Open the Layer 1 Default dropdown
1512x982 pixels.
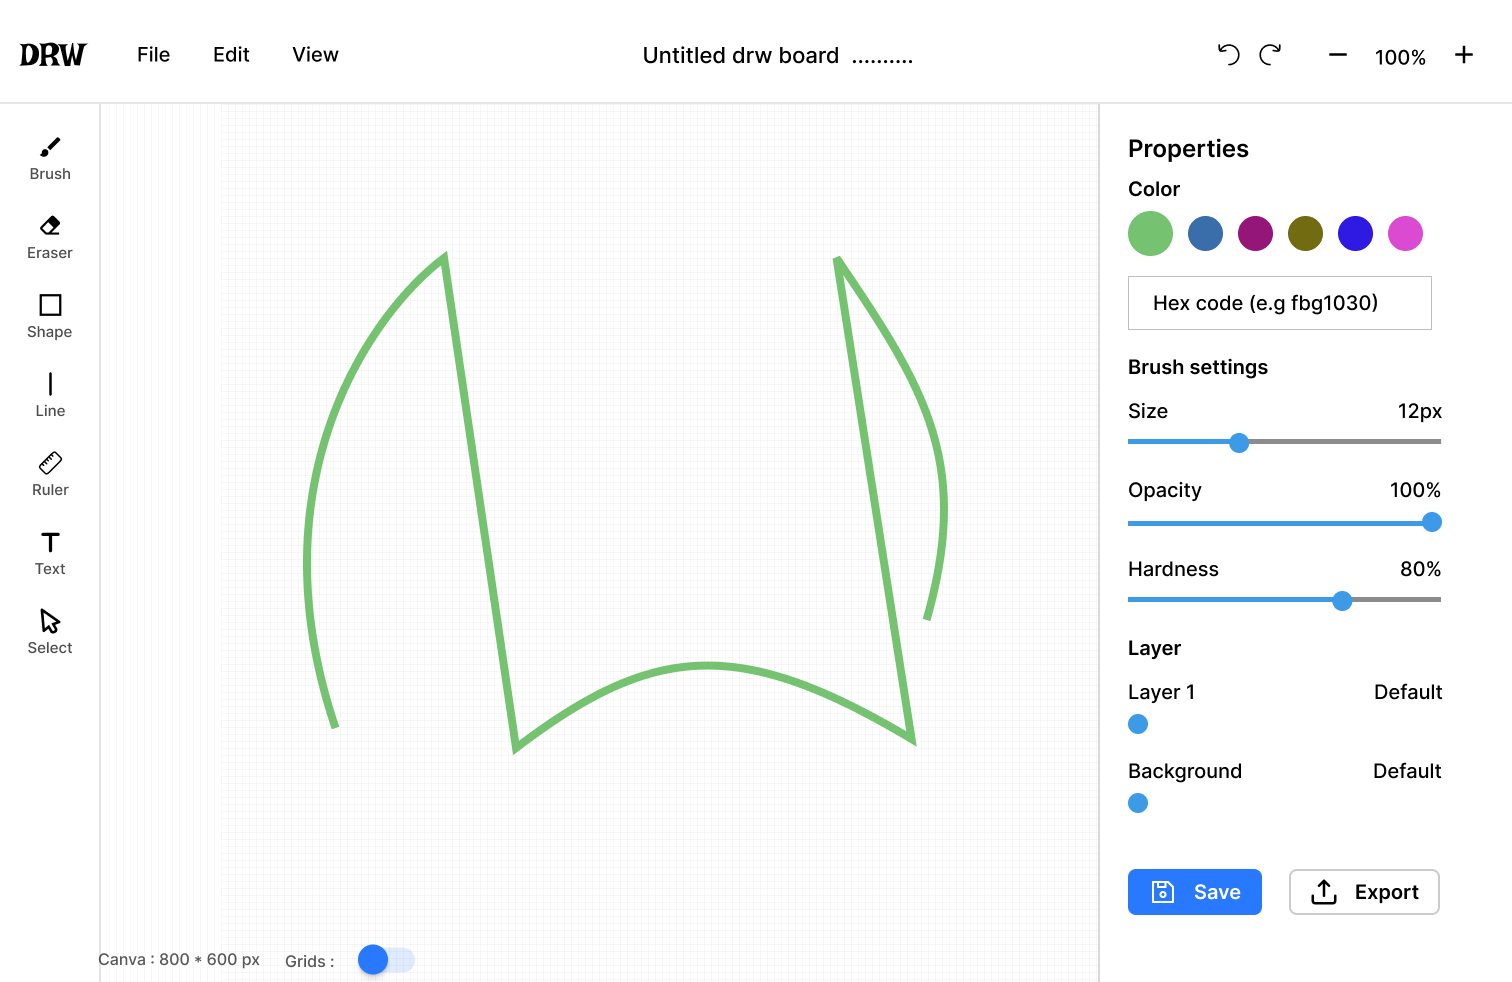pos(1408,692)
